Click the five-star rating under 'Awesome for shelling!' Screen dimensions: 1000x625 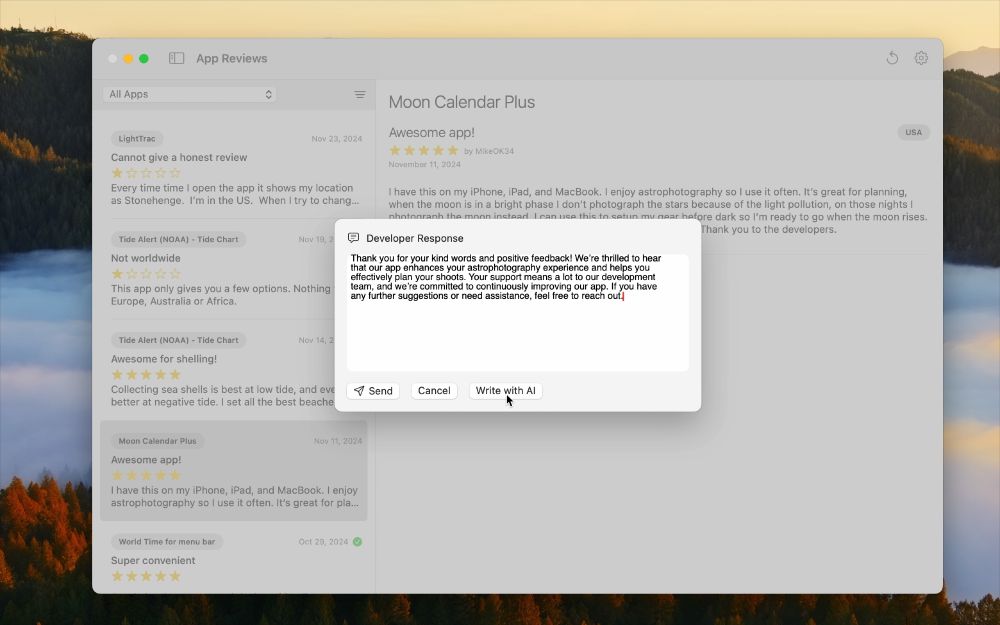[146, 374]
